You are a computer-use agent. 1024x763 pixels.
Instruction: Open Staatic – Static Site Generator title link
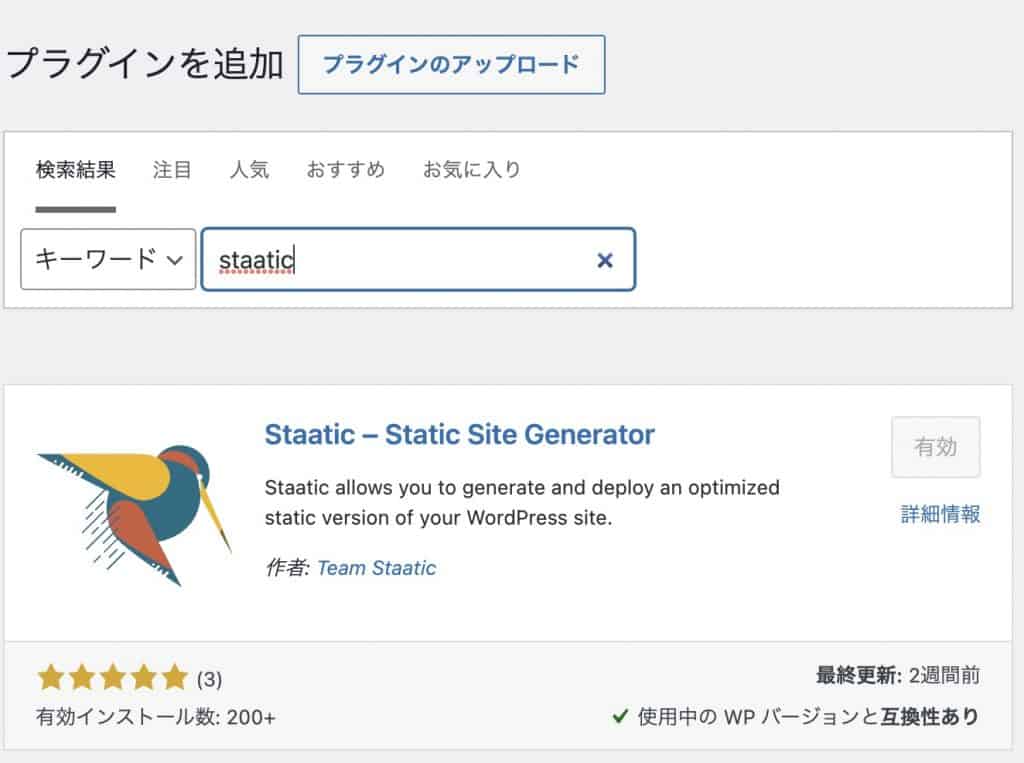tap(459, 434)
